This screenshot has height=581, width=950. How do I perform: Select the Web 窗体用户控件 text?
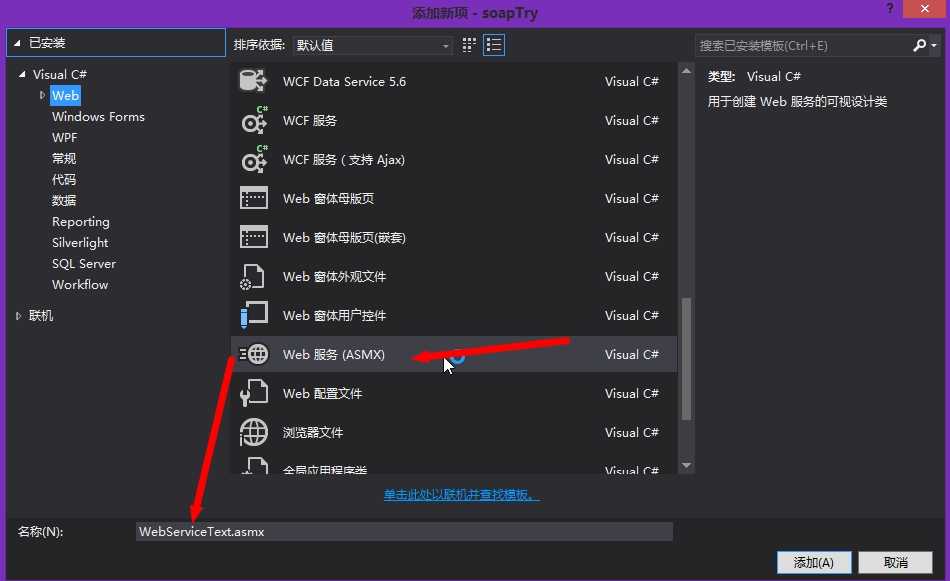coord(334,316)
